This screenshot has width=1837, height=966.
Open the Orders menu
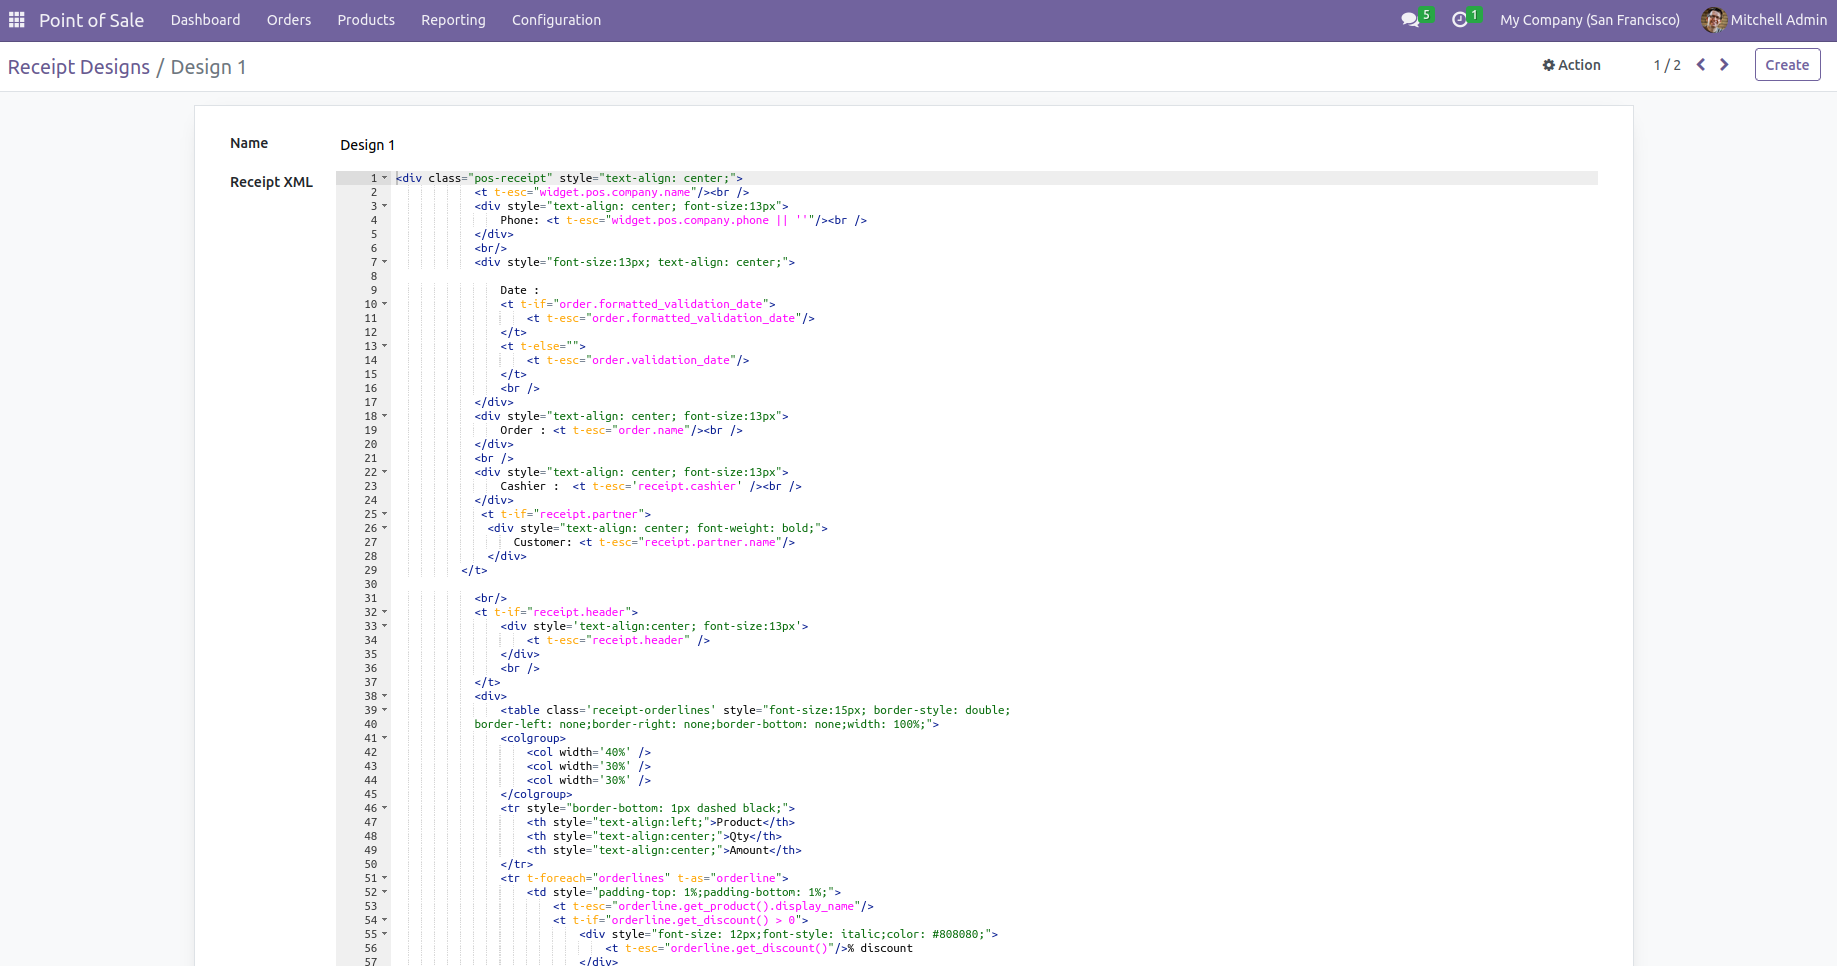point(289,20)
